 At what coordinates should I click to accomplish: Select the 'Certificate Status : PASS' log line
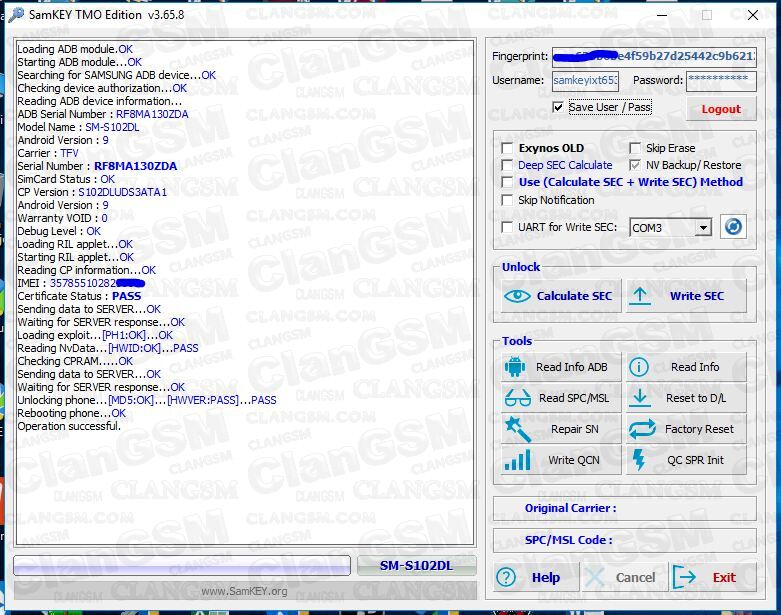click(x=79, y=296)
